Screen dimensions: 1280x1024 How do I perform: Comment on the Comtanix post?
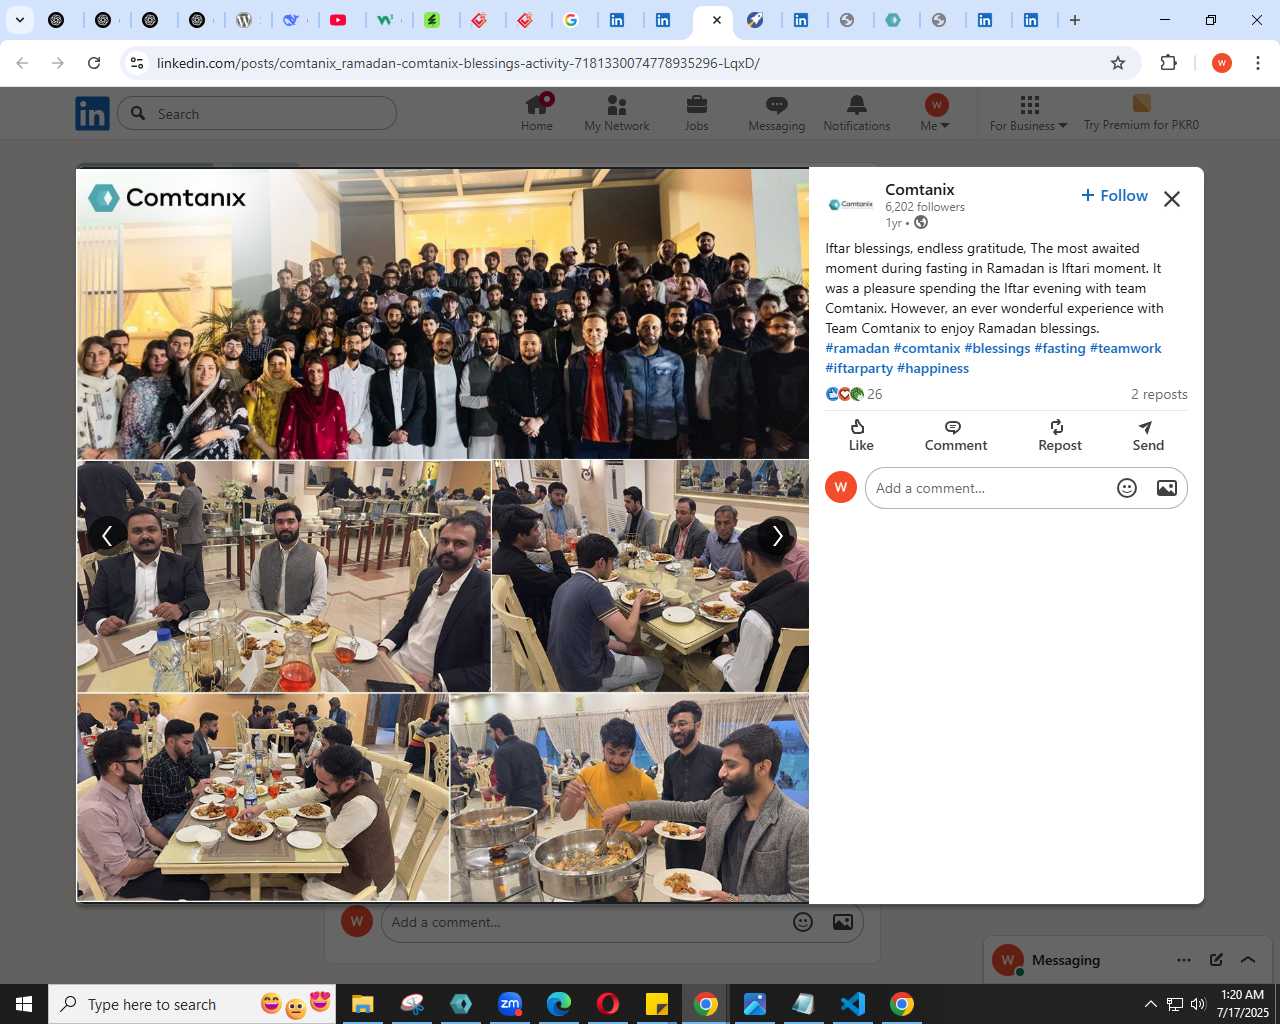(956, 436)
